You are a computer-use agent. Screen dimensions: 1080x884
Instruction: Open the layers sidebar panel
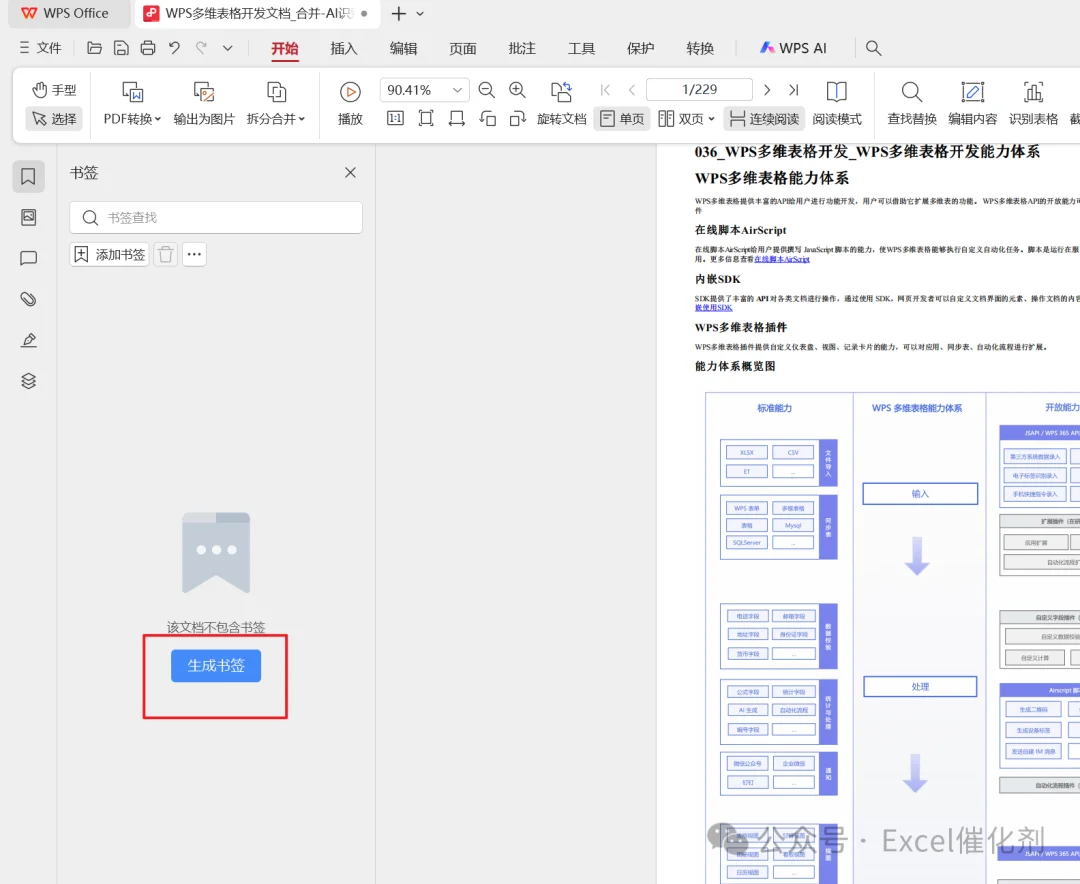pyautogui.click(x=28, y=381)
